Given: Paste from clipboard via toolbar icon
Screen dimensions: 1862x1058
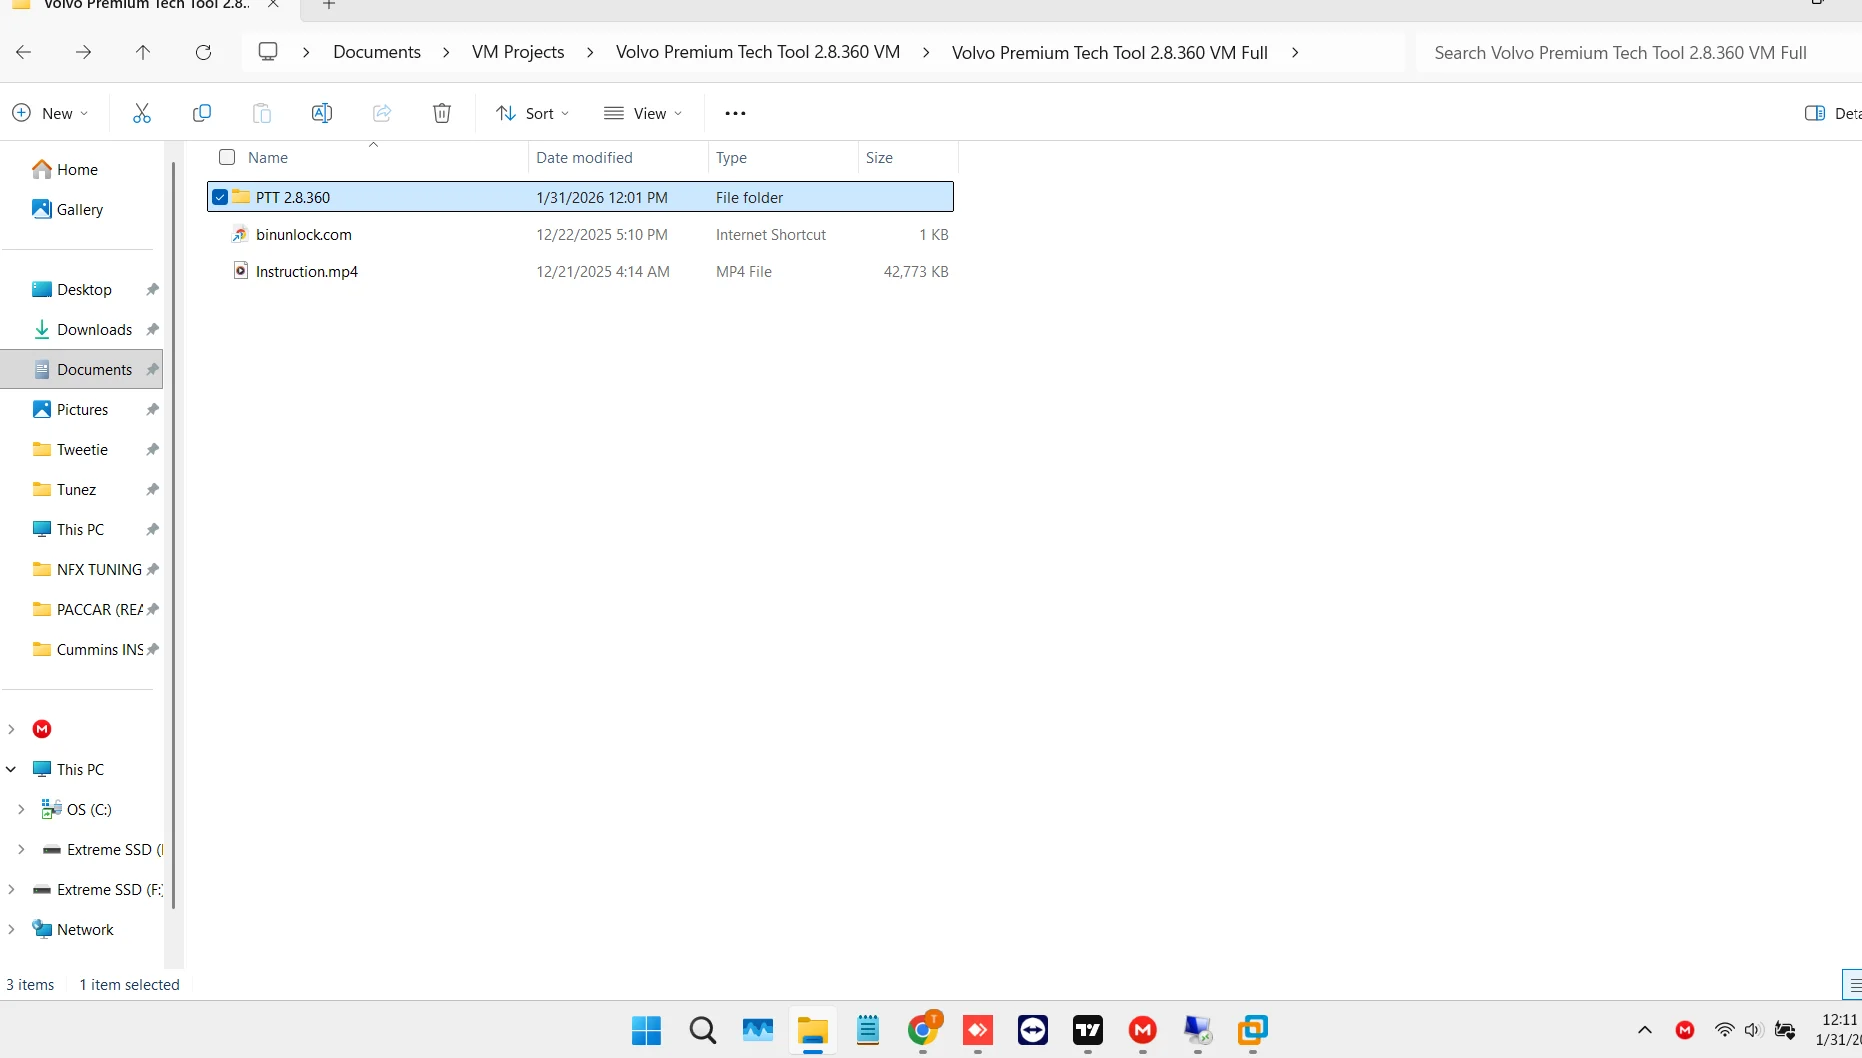Looking at the screenshot, I should tap(261, 113).
